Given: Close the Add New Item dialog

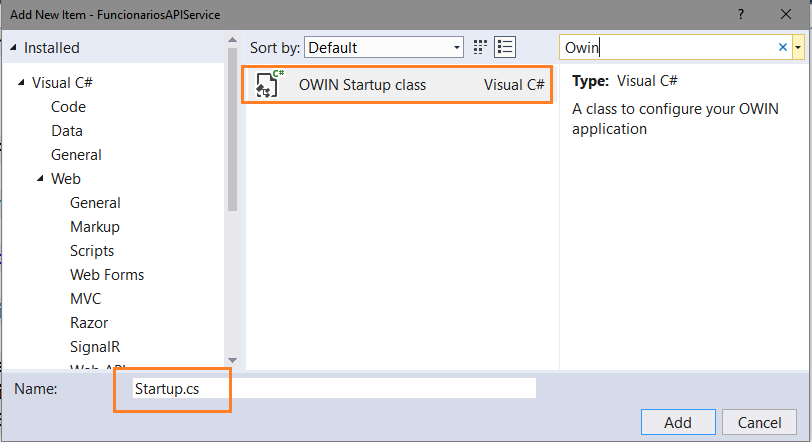Looking at the screenshot, I should point(786,15).
